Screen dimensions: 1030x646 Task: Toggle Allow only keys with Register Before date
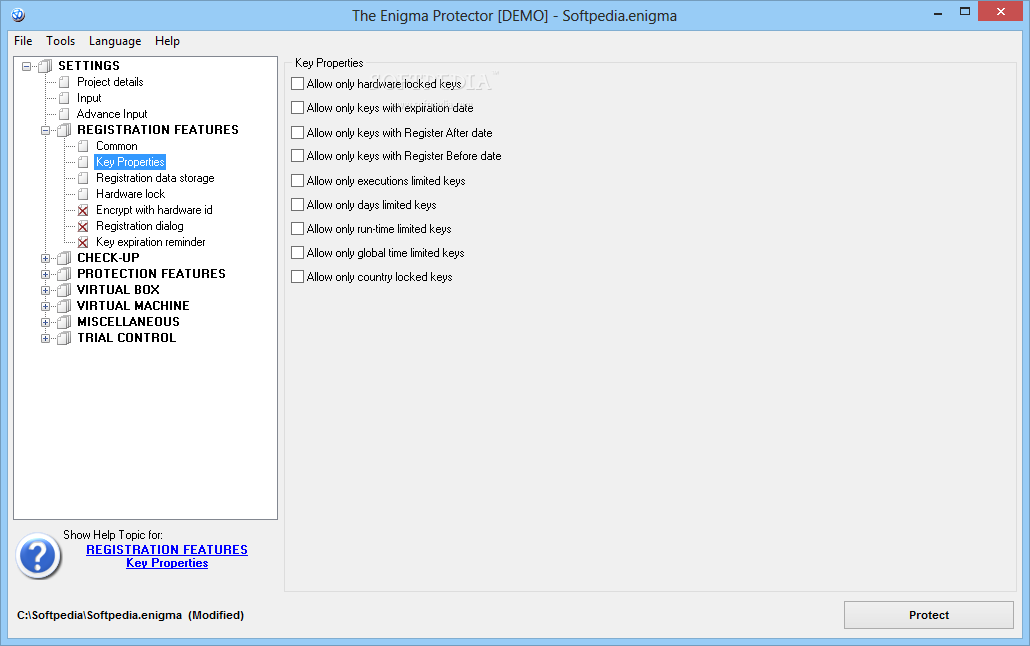pyautogui.click(x=298, y=156)
